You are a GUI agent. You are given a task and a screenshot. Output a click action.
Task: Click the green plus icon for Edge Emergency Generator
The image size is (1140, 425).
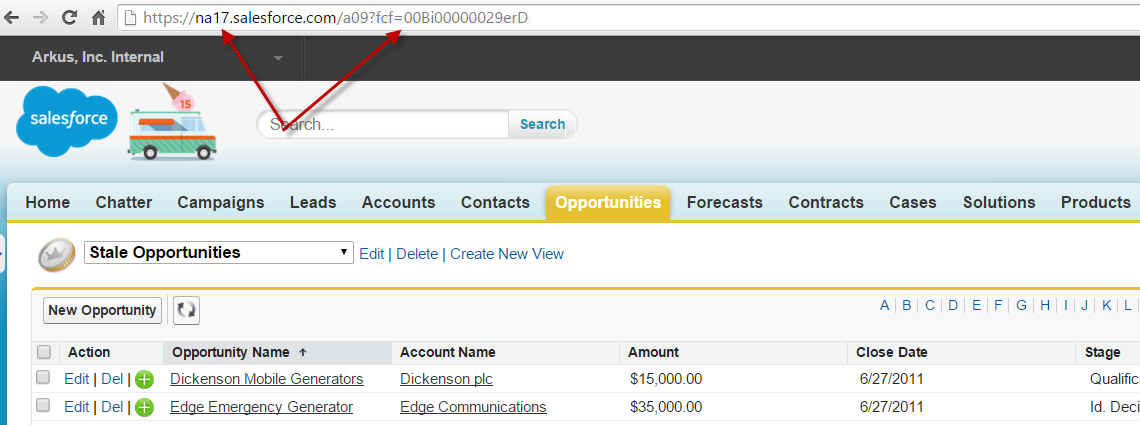[145, 407]
